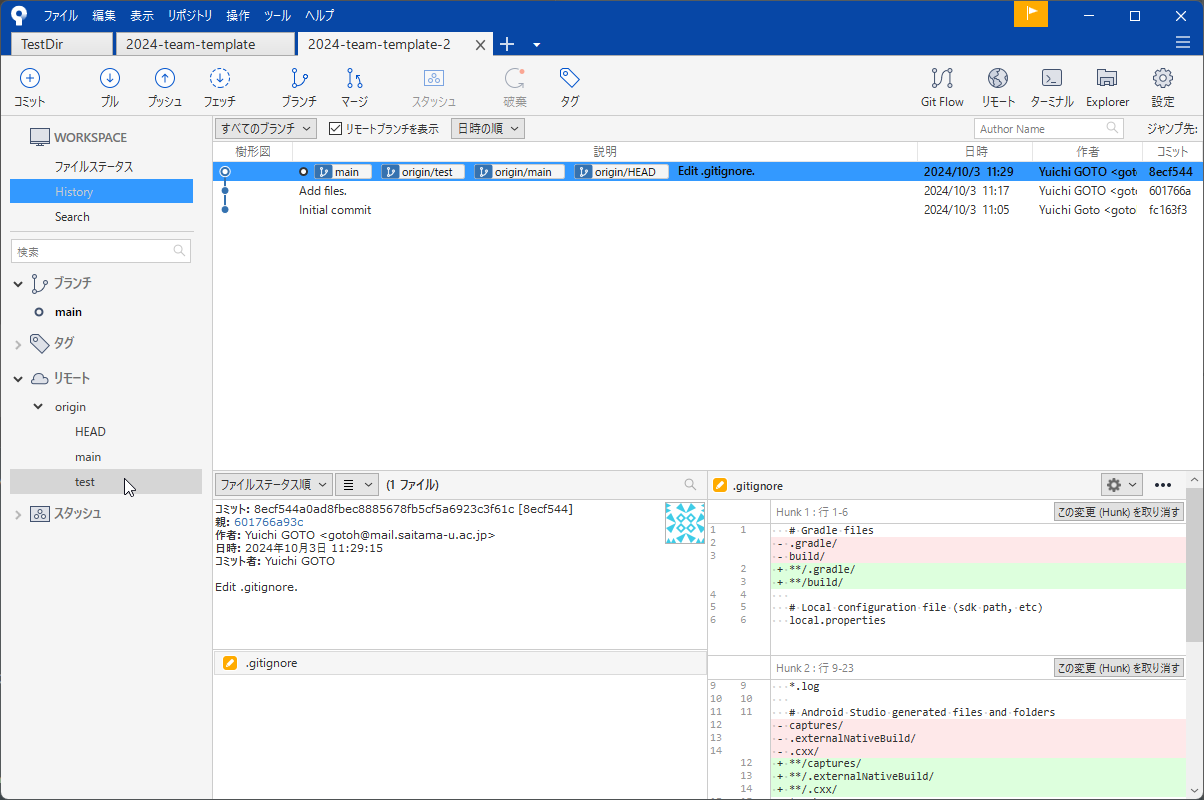
Task: Open the ツール menu
Action: 278,15
